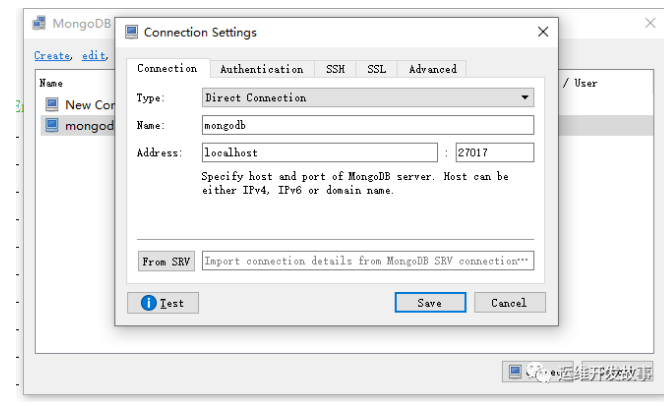The height and width of the screenshot is (406, 664).
Task: Click the From SRV button
Action: [166, 261]
